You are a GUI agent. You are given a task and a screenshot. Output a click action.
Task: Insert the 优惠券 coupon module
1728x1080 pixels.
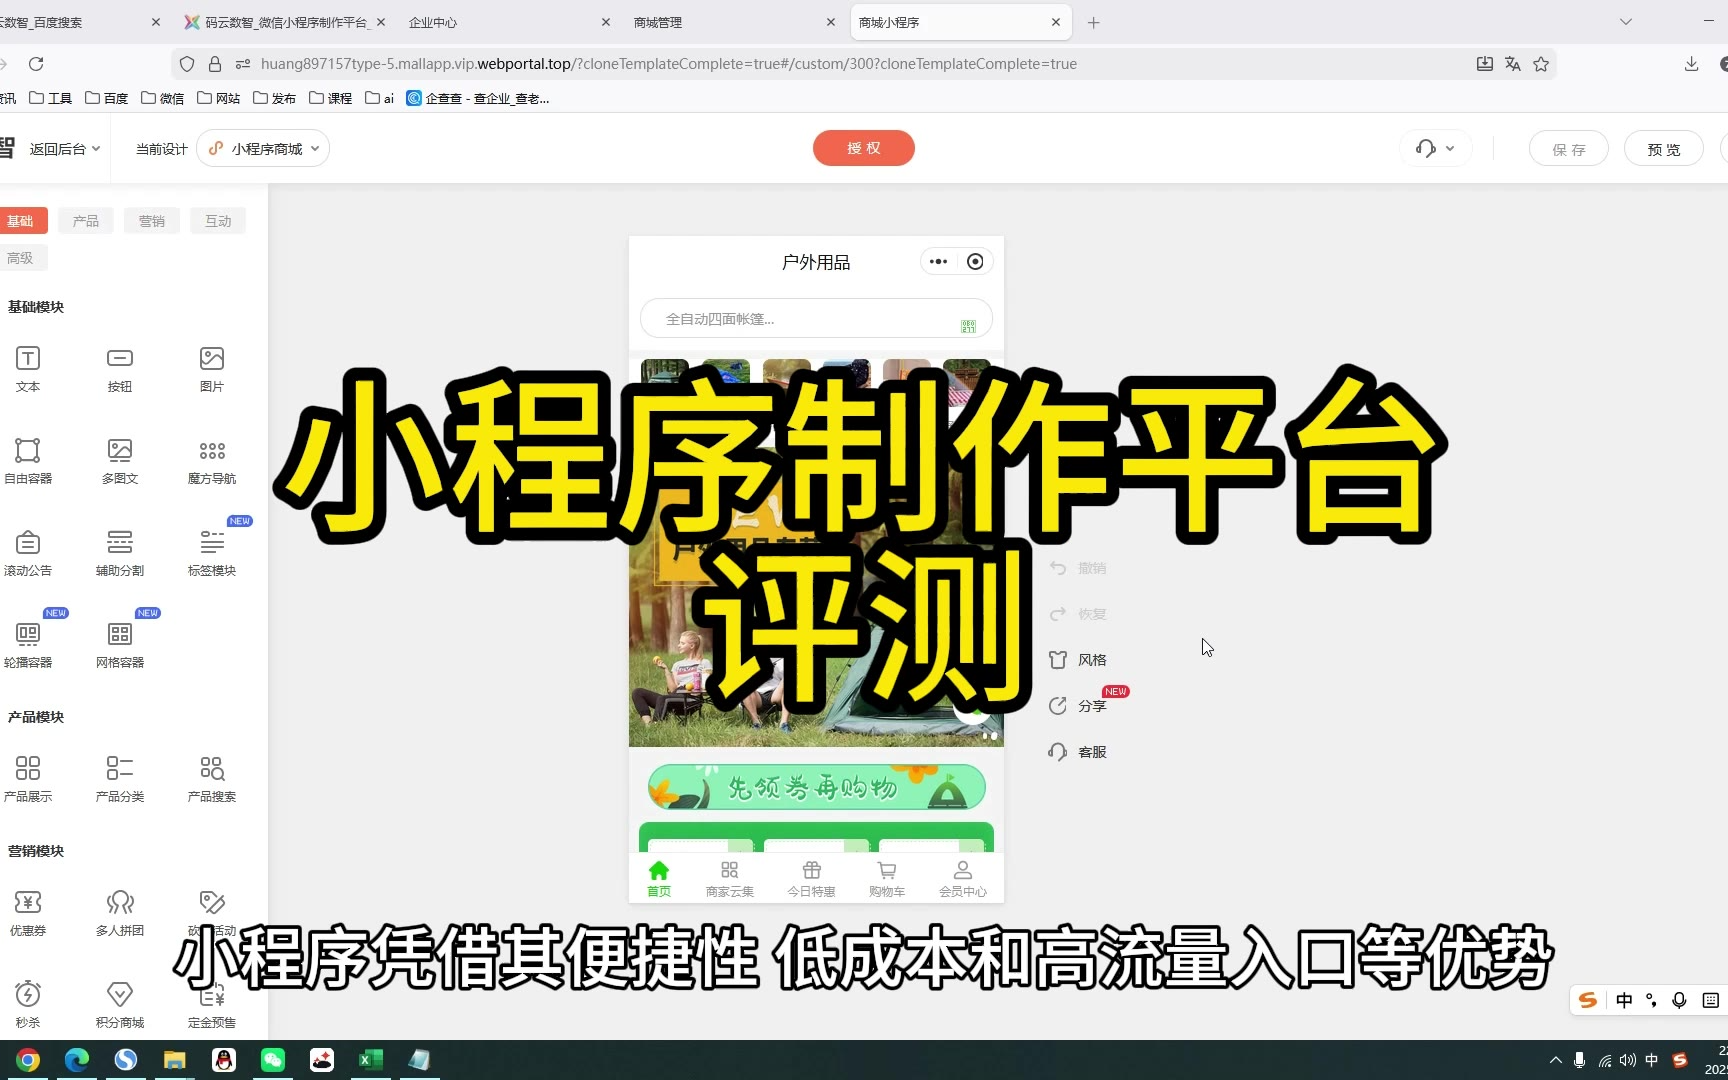28,913
